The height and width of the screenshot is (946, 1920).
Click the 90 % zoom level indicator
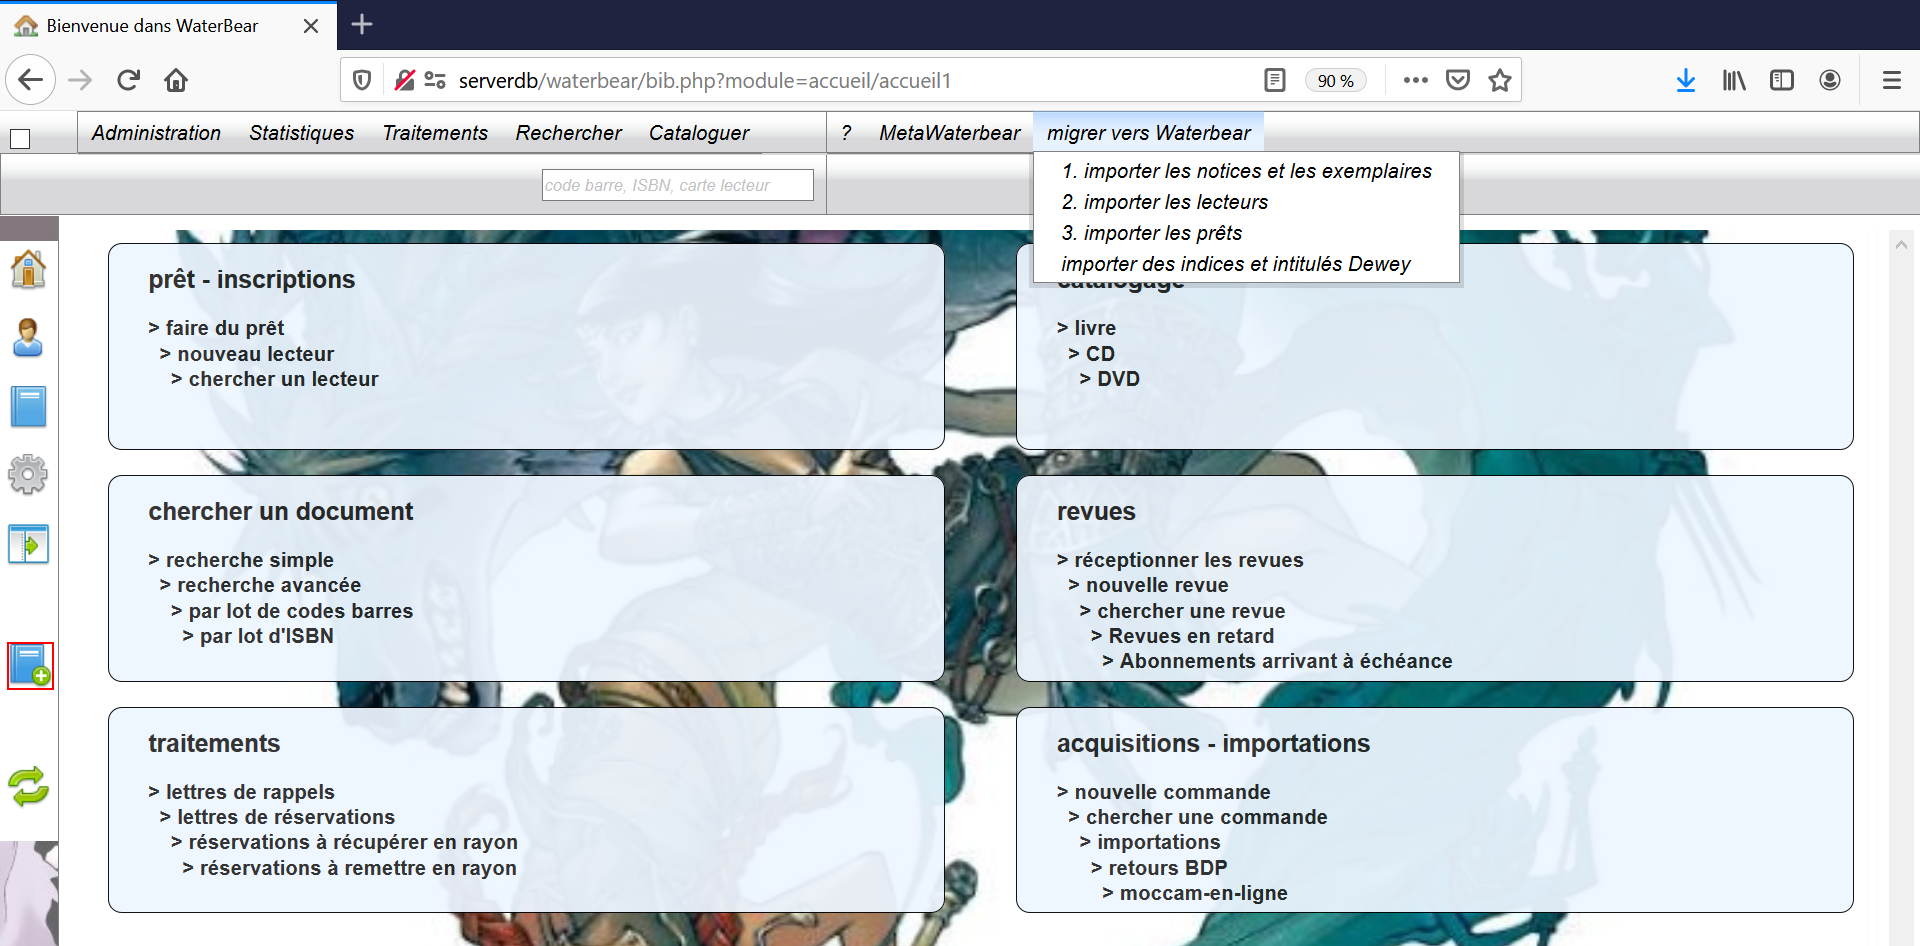click(1335, 81)
